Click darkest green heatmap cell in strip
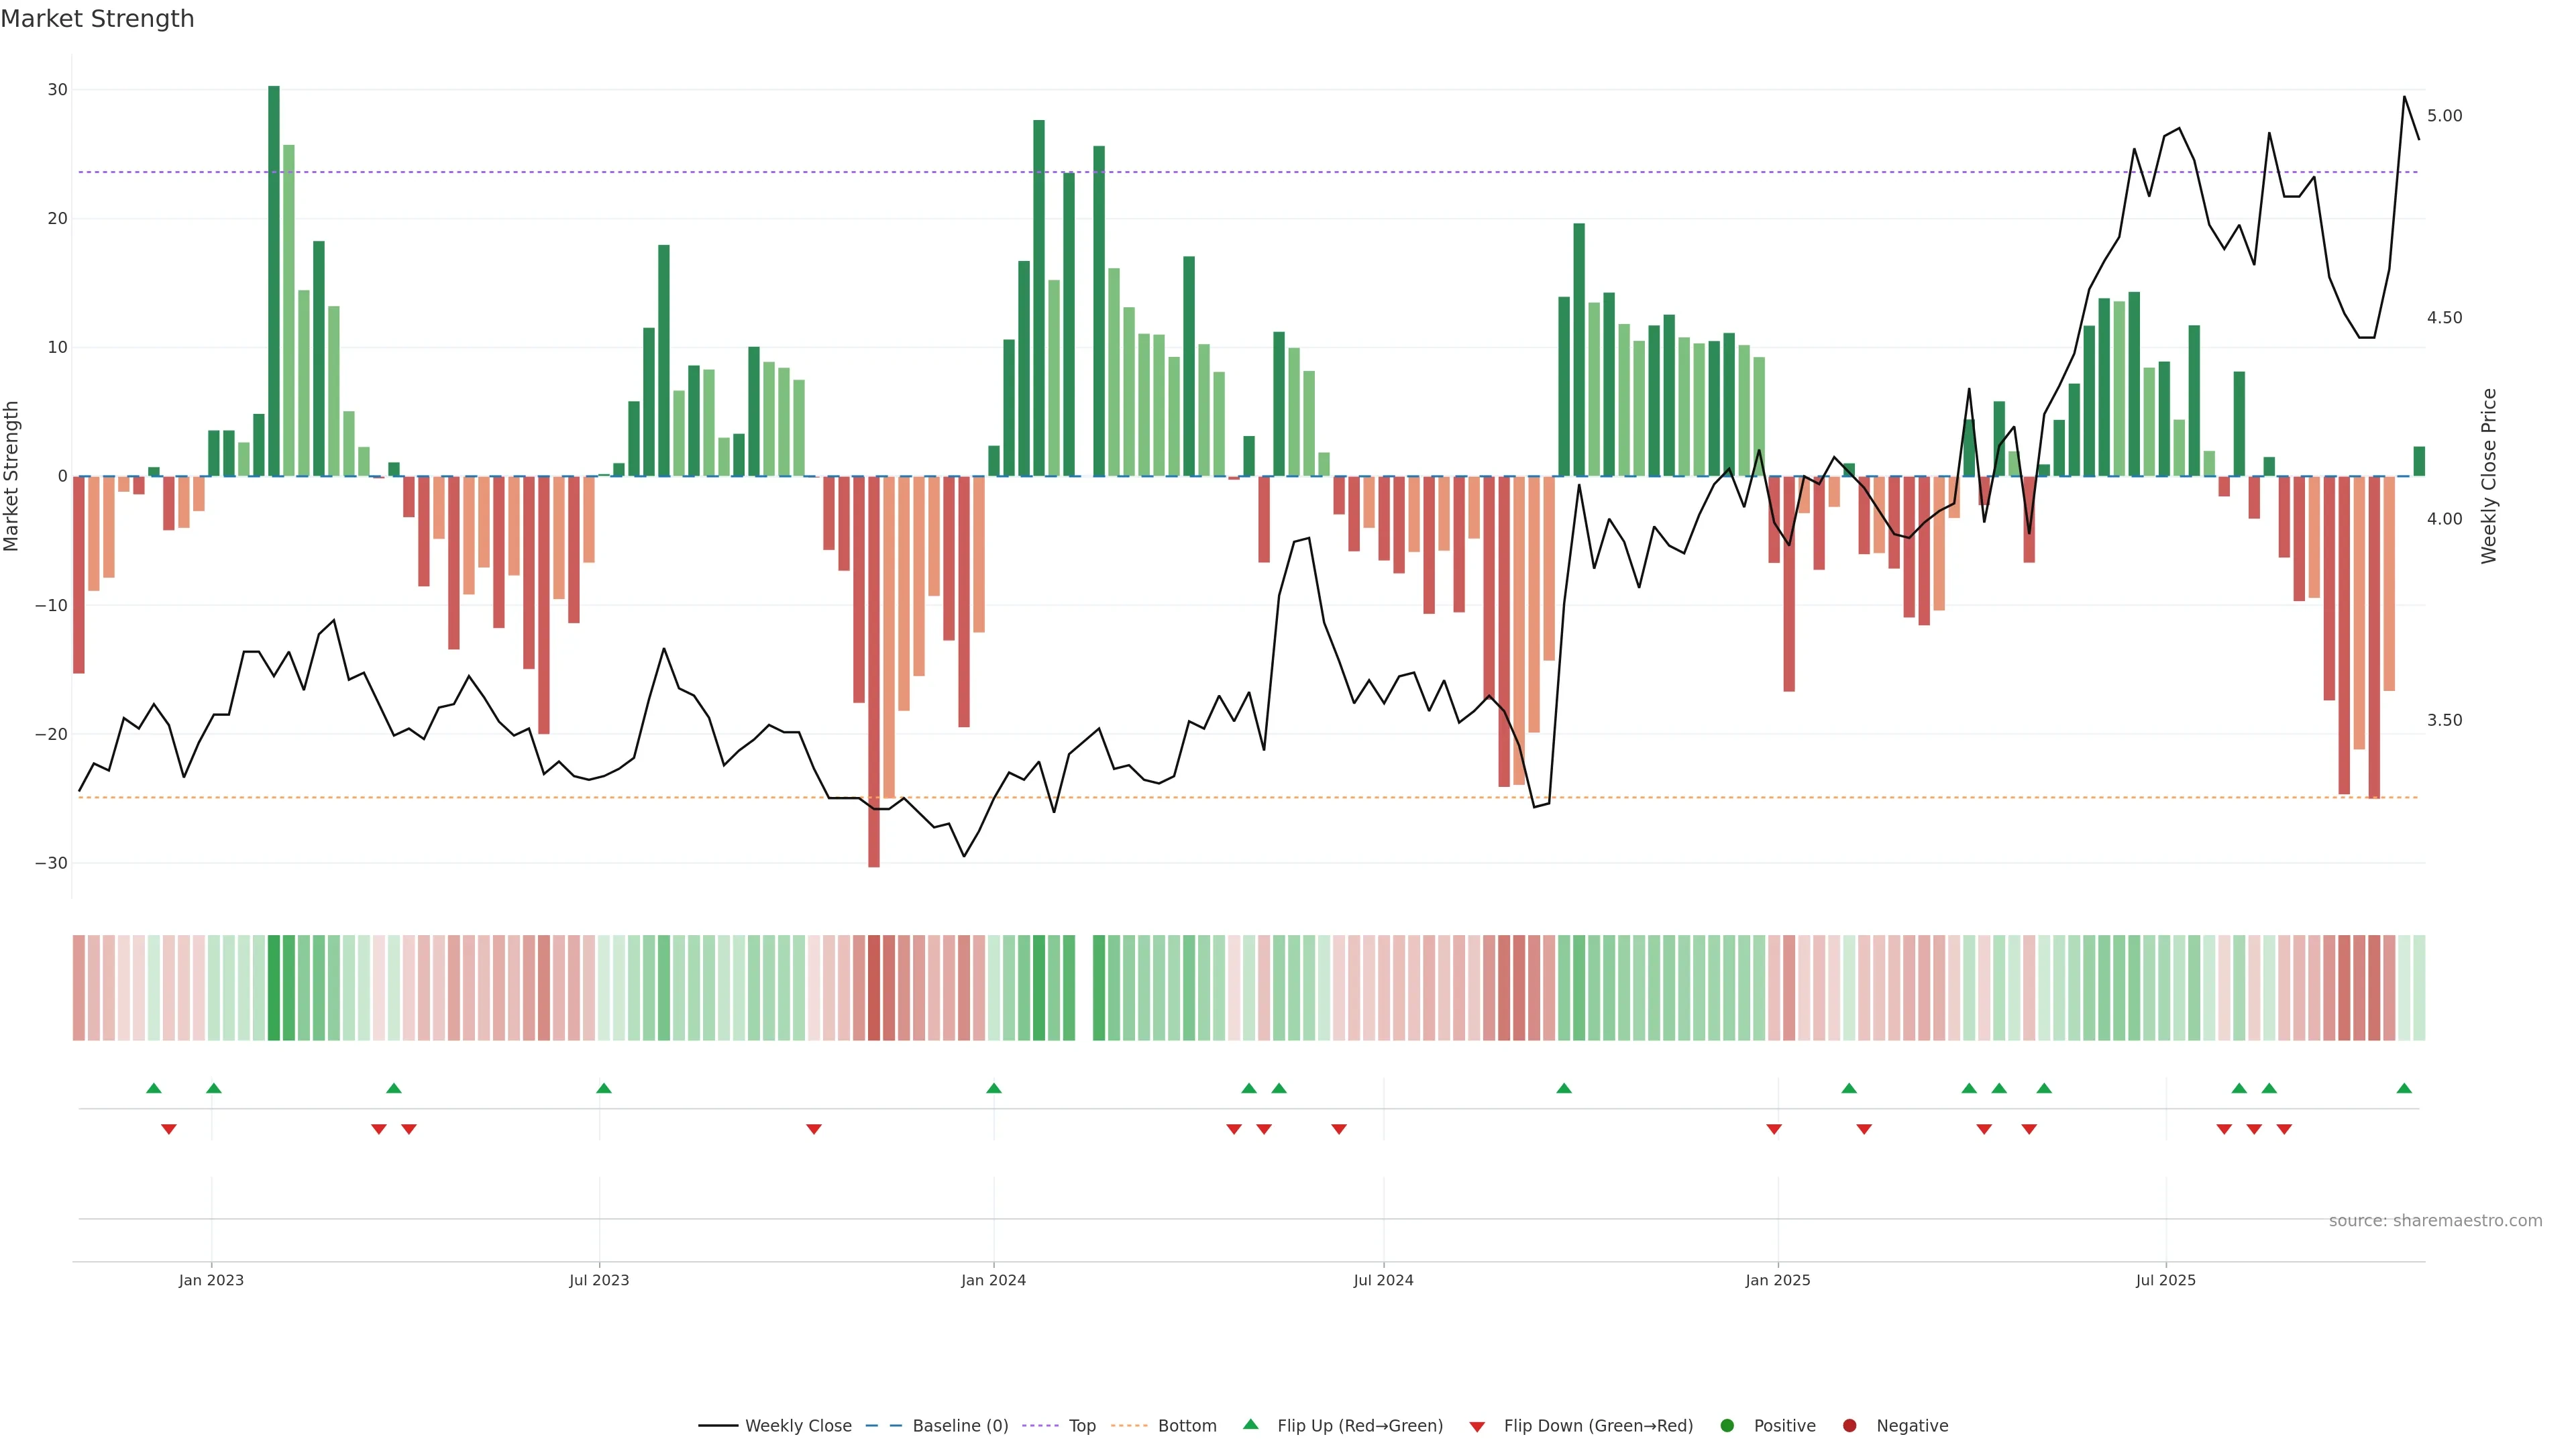Image resolution: width=2576 pixels, height=1449 pixels. click(274, 987)
